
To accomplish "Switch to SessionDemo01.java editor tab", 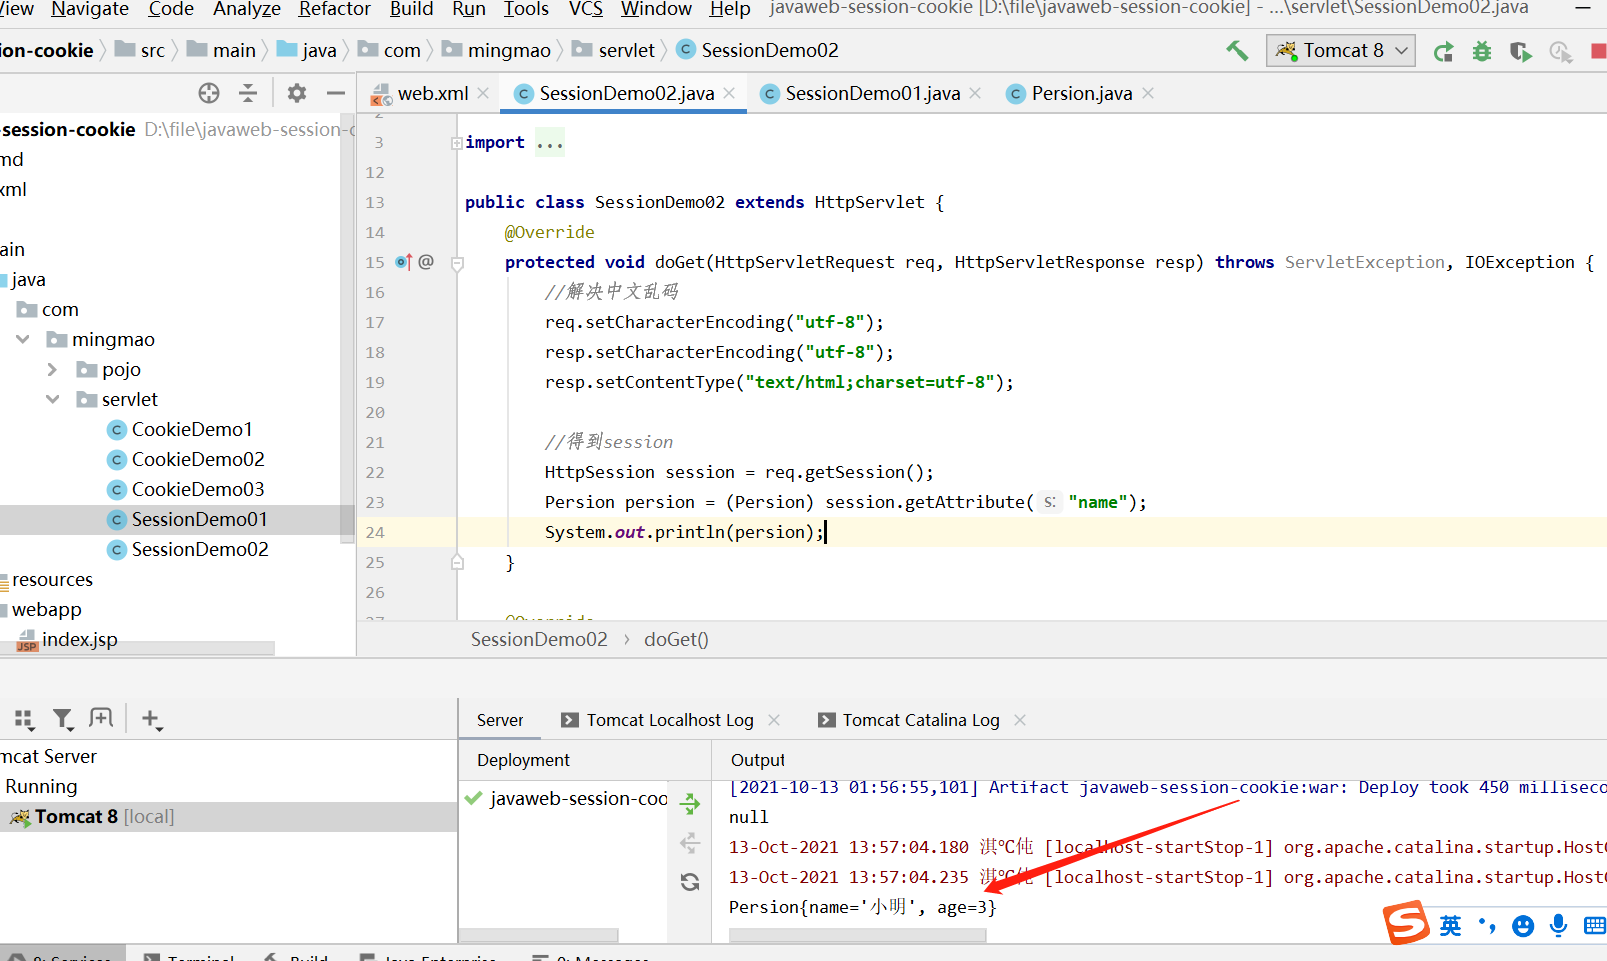I will pyautogui.click(x=871, y=94).
